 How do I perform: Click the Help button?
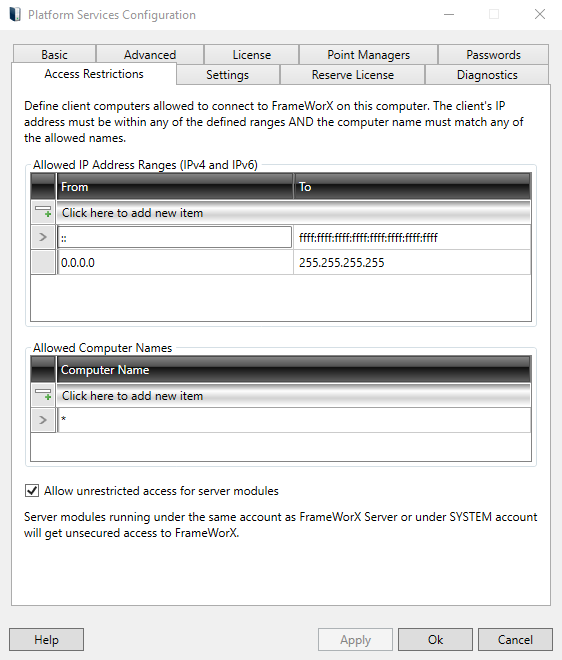46,639
